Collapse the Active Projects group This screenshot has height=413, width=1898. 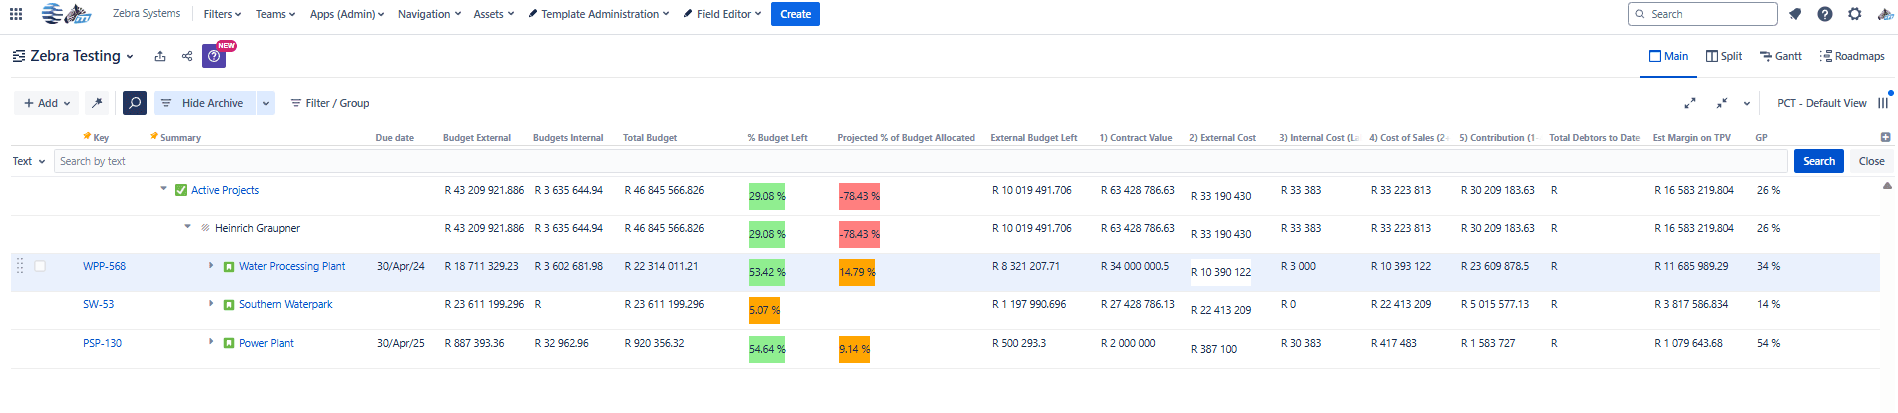163,189
